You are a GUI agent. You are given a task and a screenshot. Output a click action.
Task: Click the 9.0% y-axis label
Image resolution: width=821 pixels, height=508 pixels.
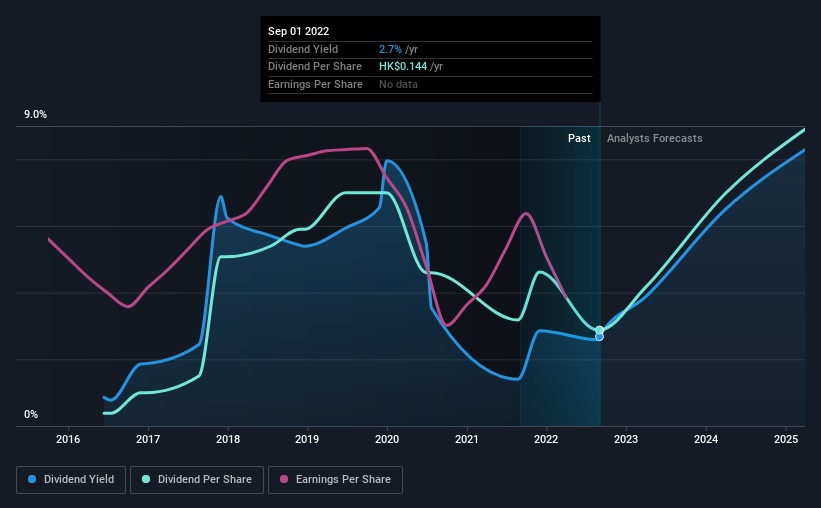35,115
